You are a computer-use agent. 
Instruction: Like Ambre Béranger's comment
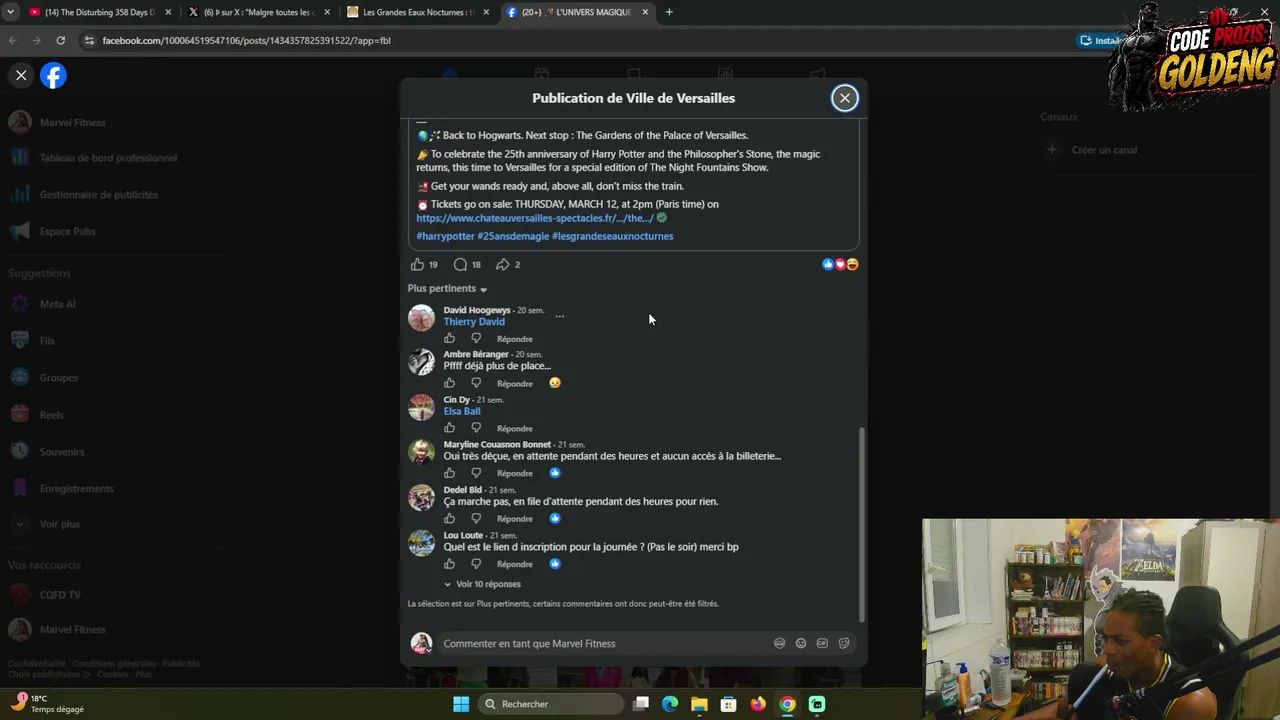[450, 384]
